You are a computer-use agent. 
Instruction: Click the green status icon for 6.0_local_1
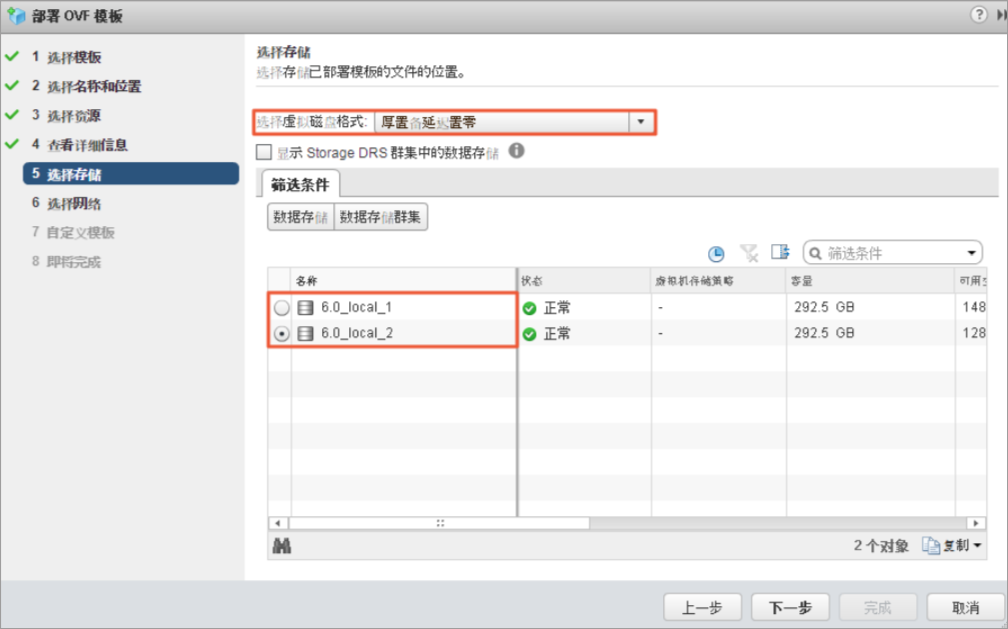(x=530, y=308)
